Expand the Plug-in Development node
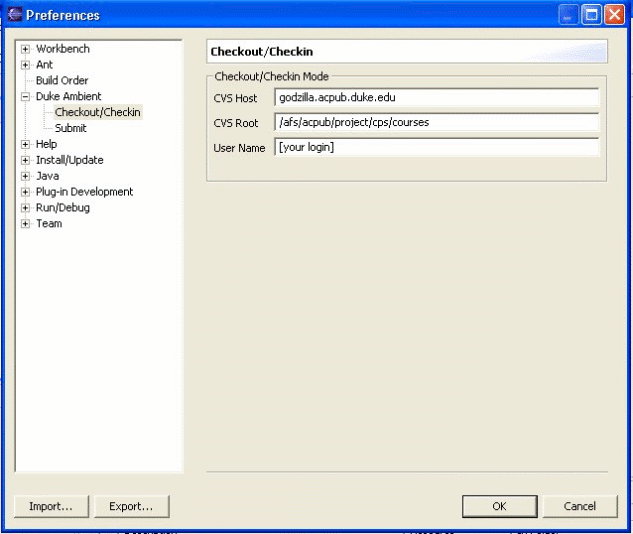This screenshot has height=534, width=633. pos(25,192)
